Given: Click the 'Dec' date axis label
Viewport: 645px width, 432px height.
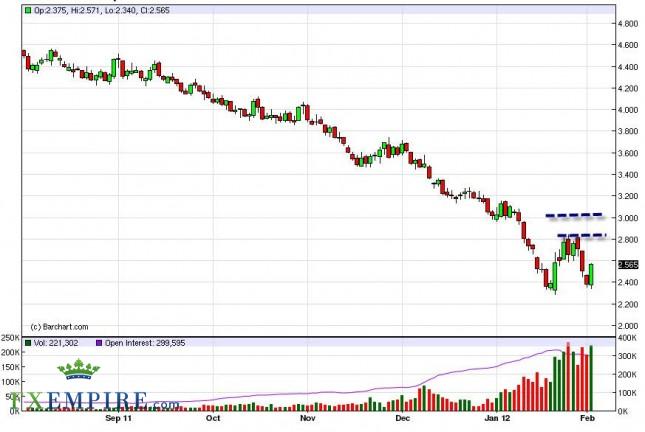Looking at the screenshot, I should click(x=402, y=418).
